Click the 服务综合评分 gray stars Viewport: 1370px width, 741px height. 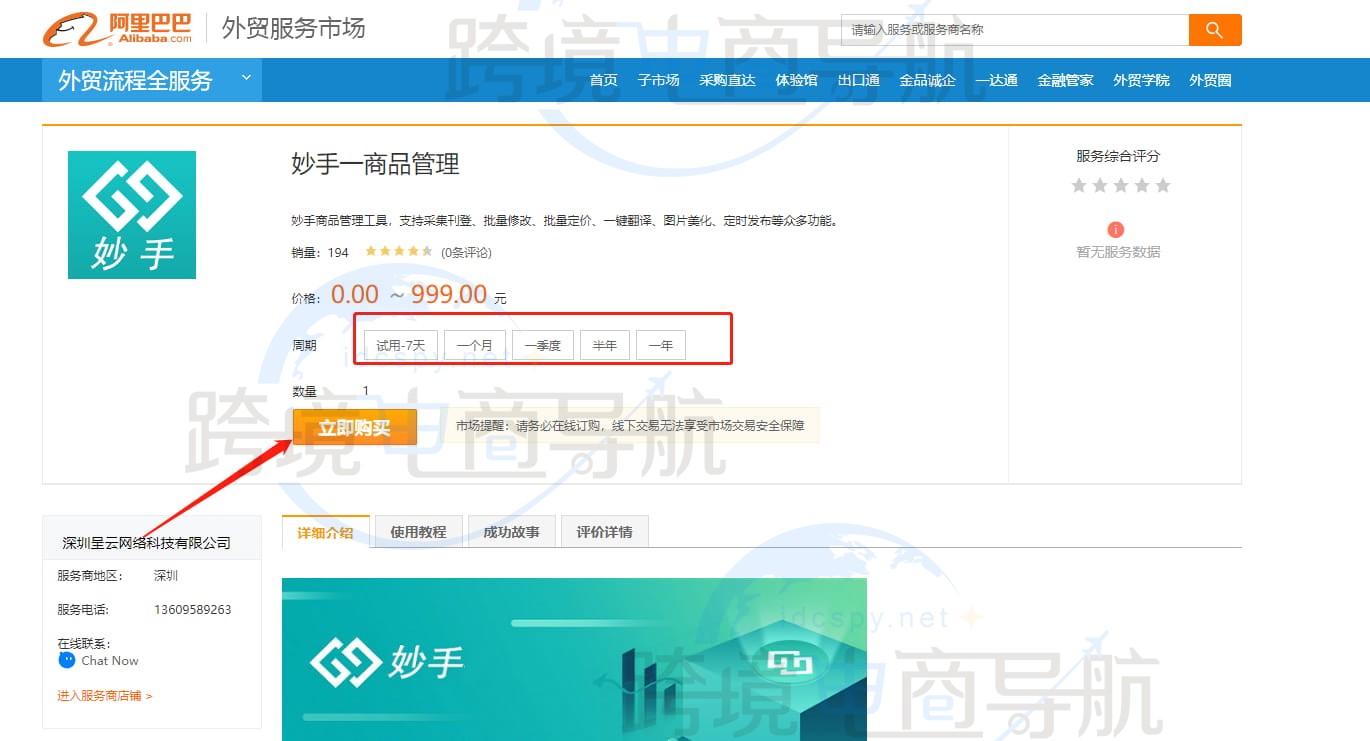[1120, 186]
